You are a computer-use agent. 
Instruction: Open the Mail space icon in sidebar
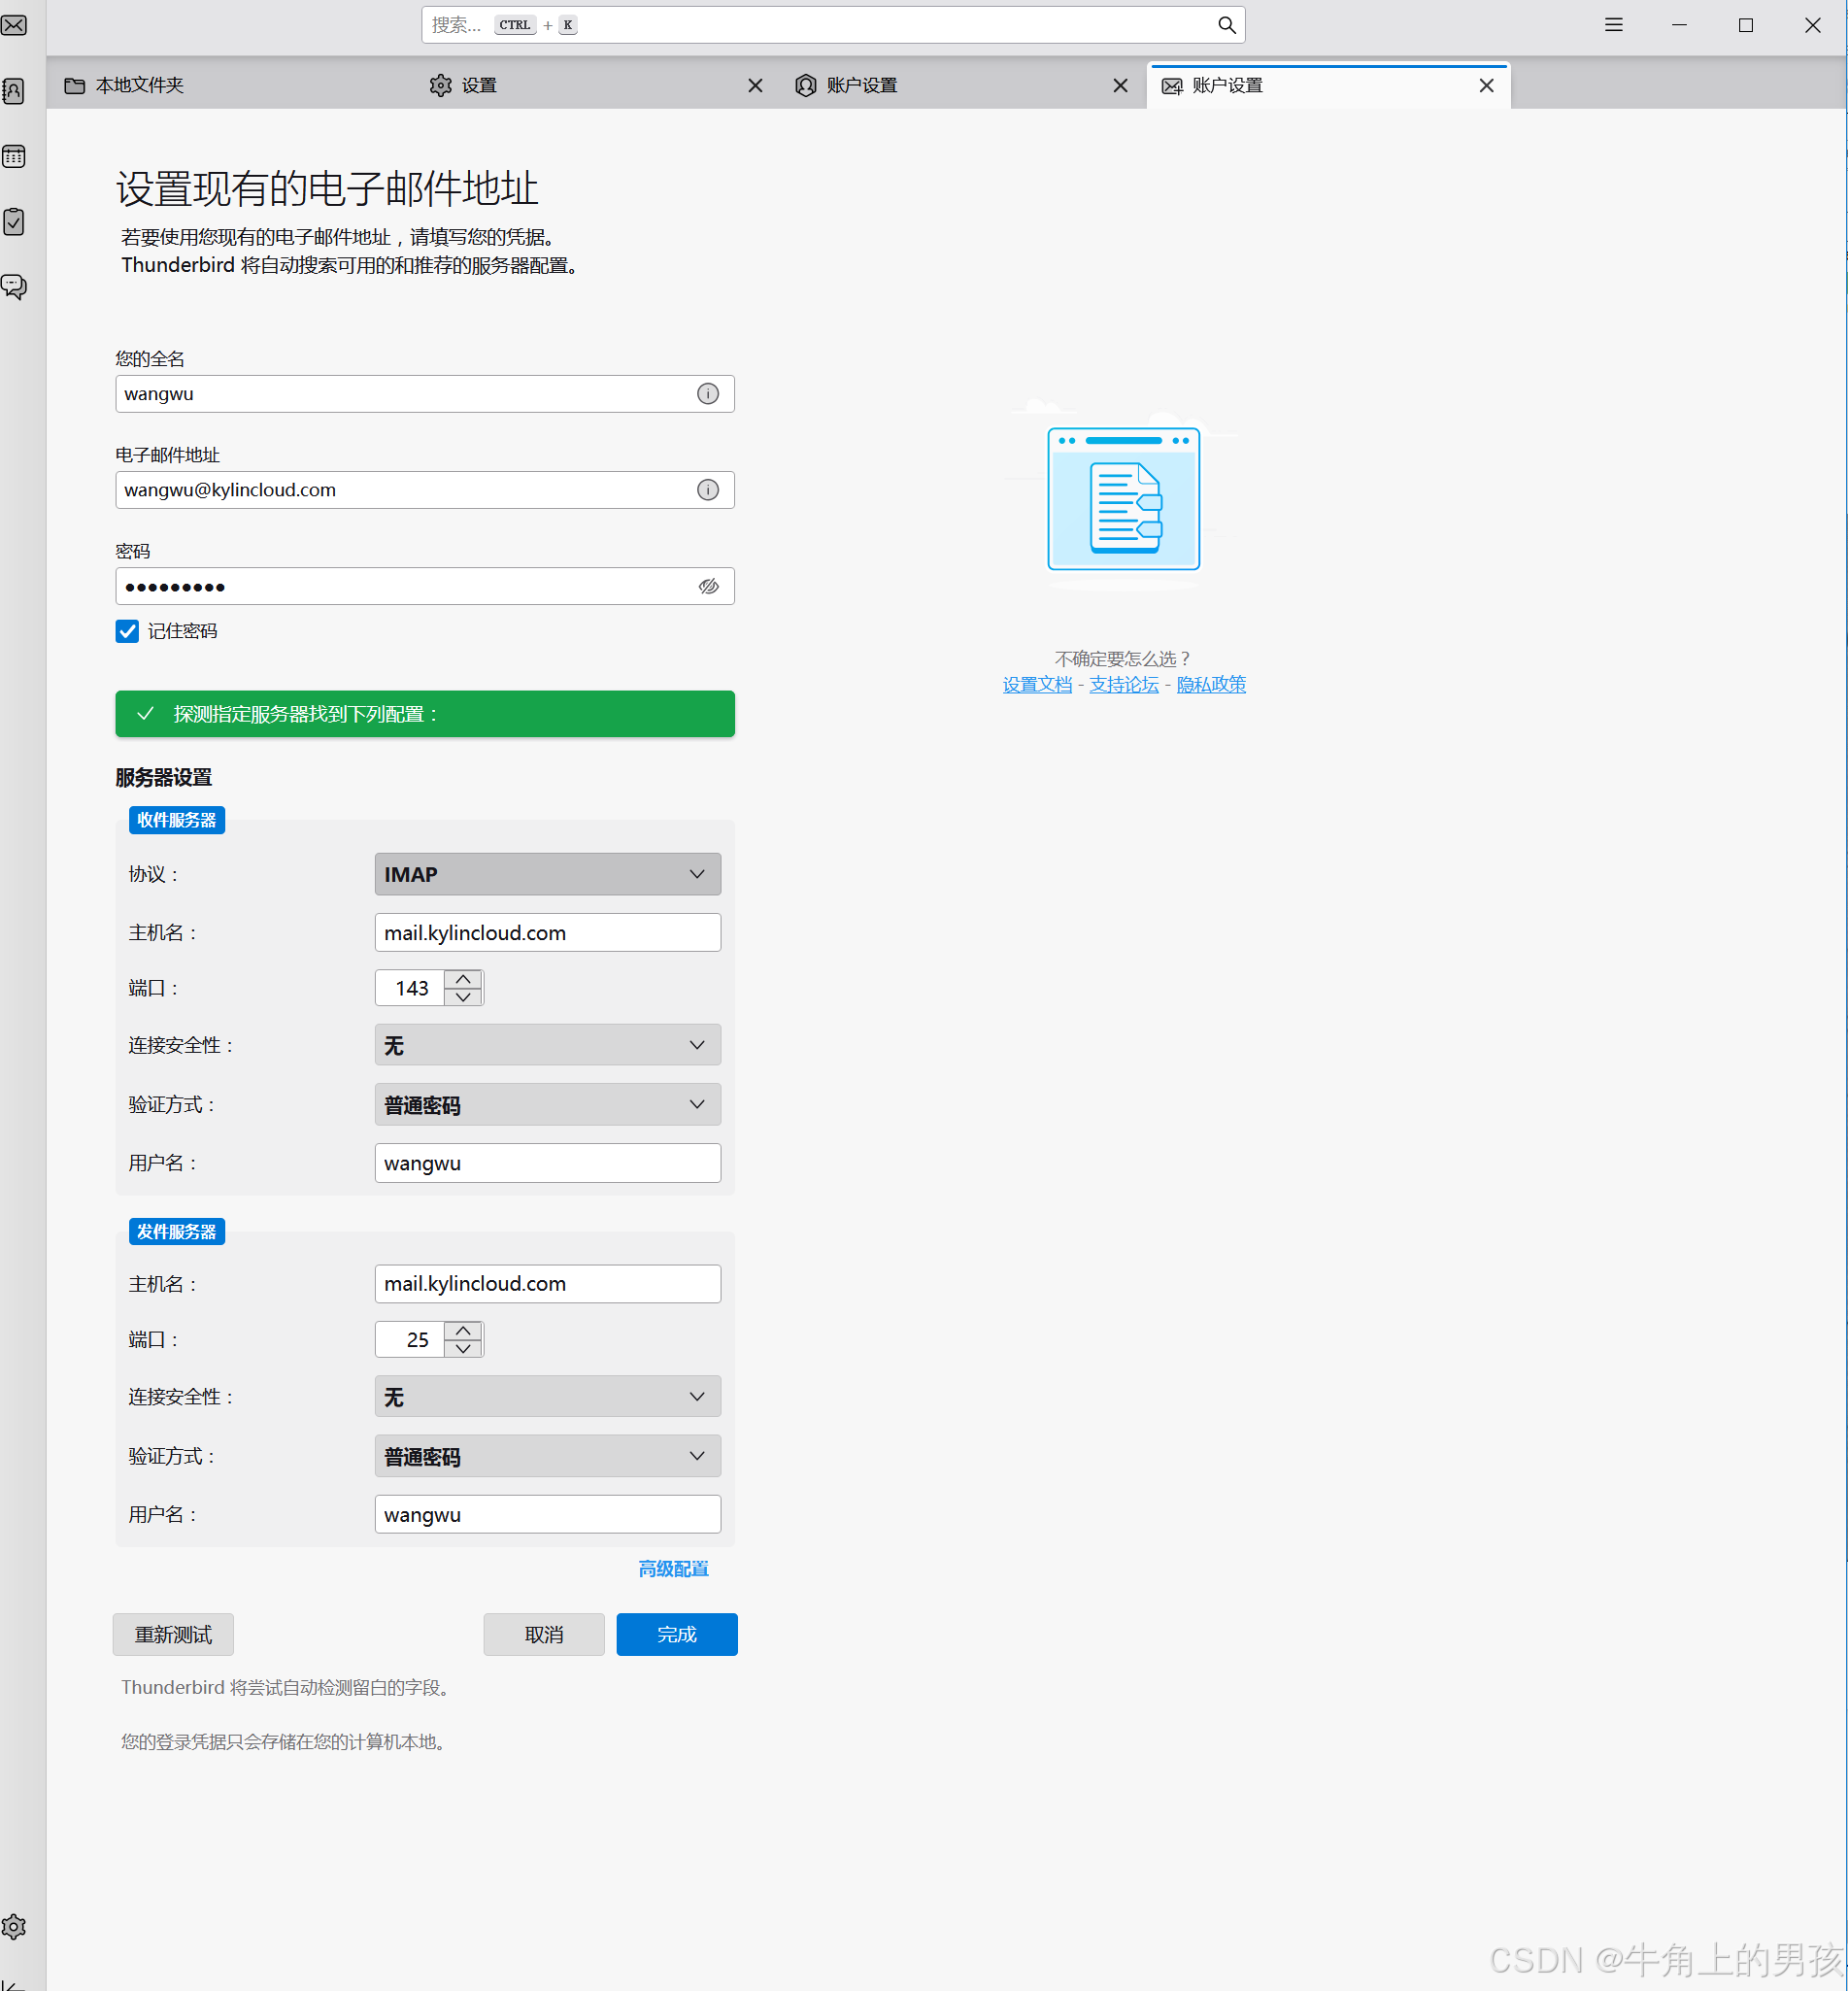[x=14, y=25]
